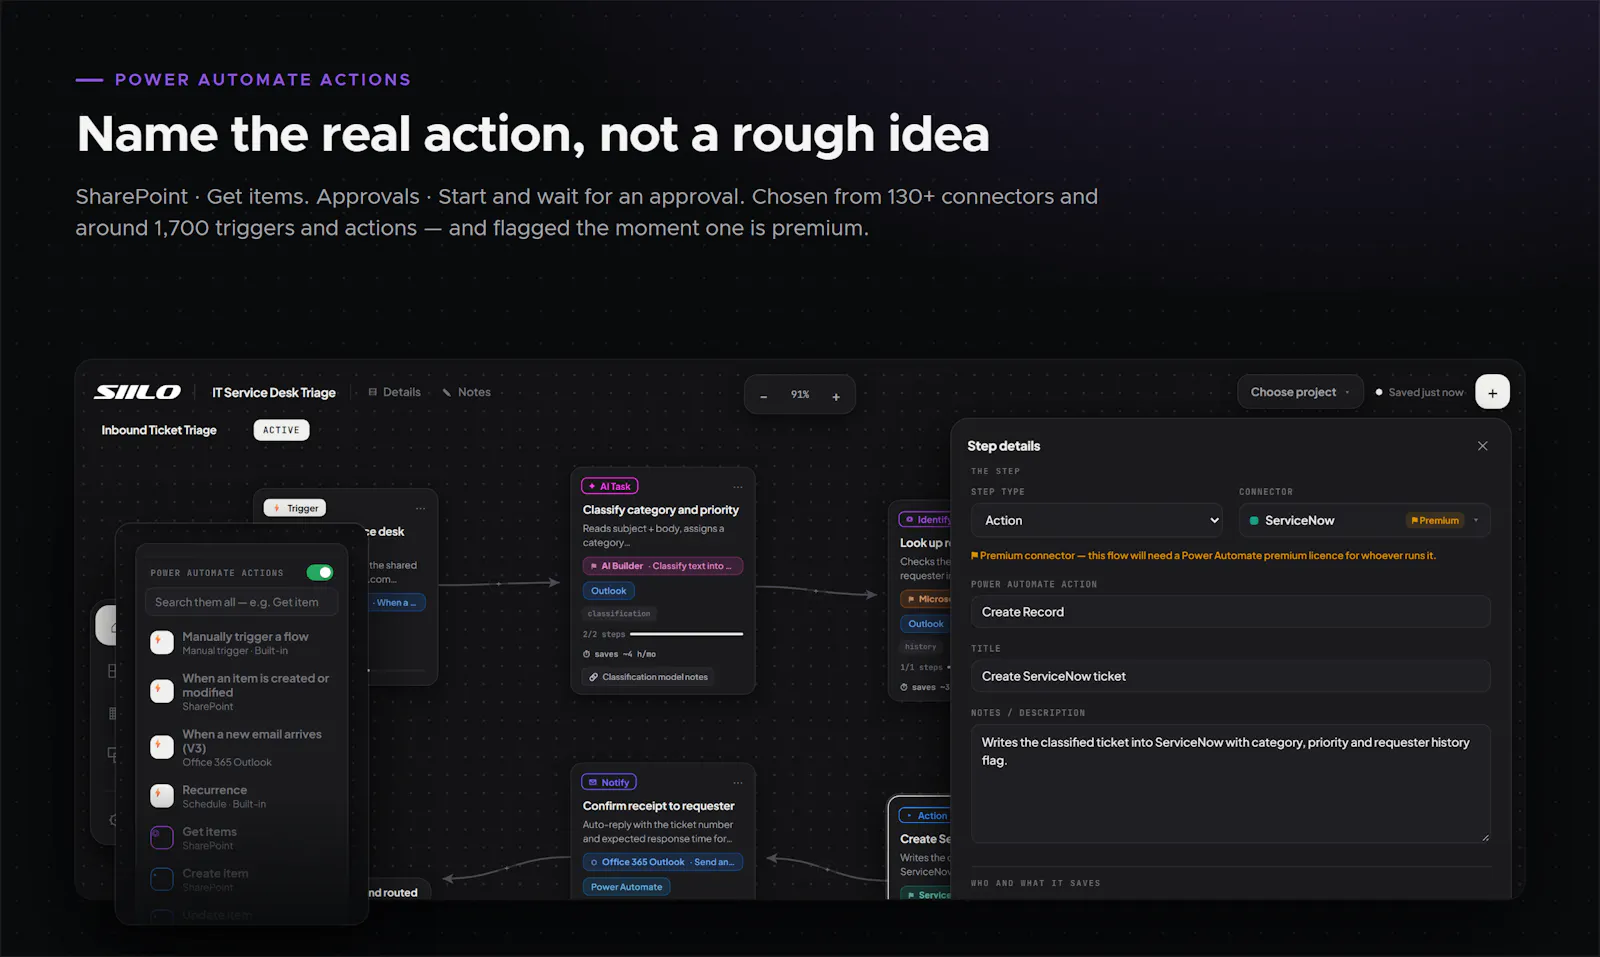Click the Create Record action field
The width and height of the screenshot is (1600, 957).
click(x=1230, y=612)
